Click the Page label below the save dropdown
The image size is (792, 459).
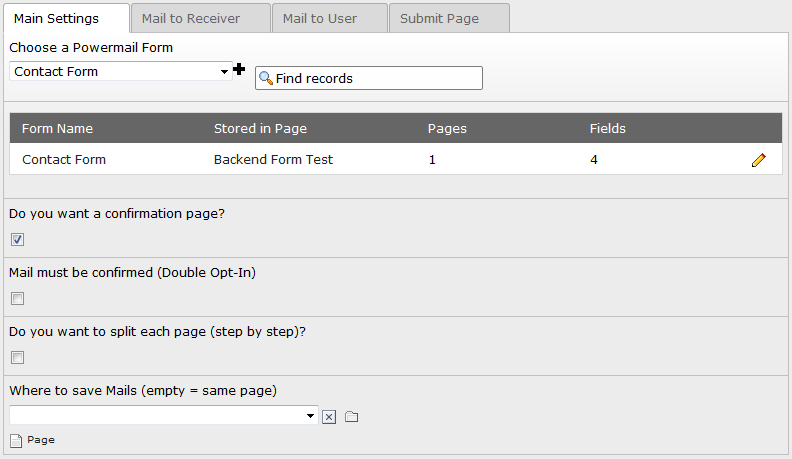(x=41, y=440)
